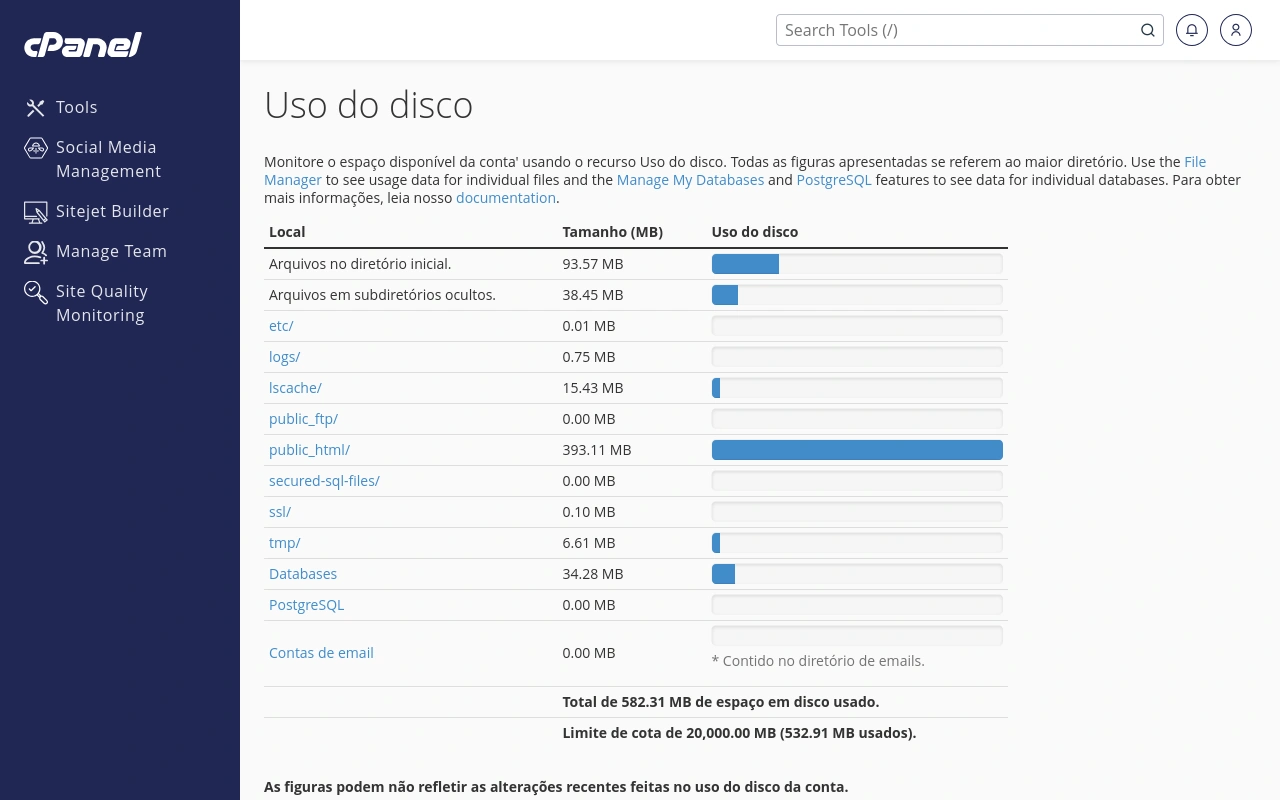Click the user account icon
Screen dimensions: 1280x800
(x=1236, y=30)
